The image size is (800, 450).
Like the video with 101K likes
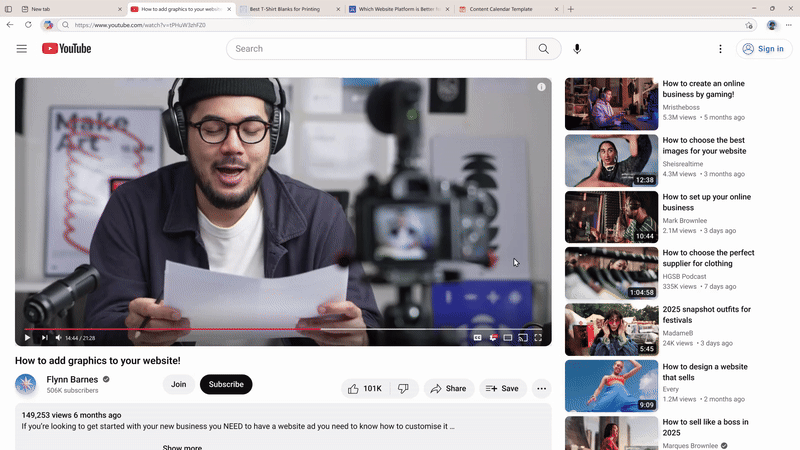tap(365, 388)
